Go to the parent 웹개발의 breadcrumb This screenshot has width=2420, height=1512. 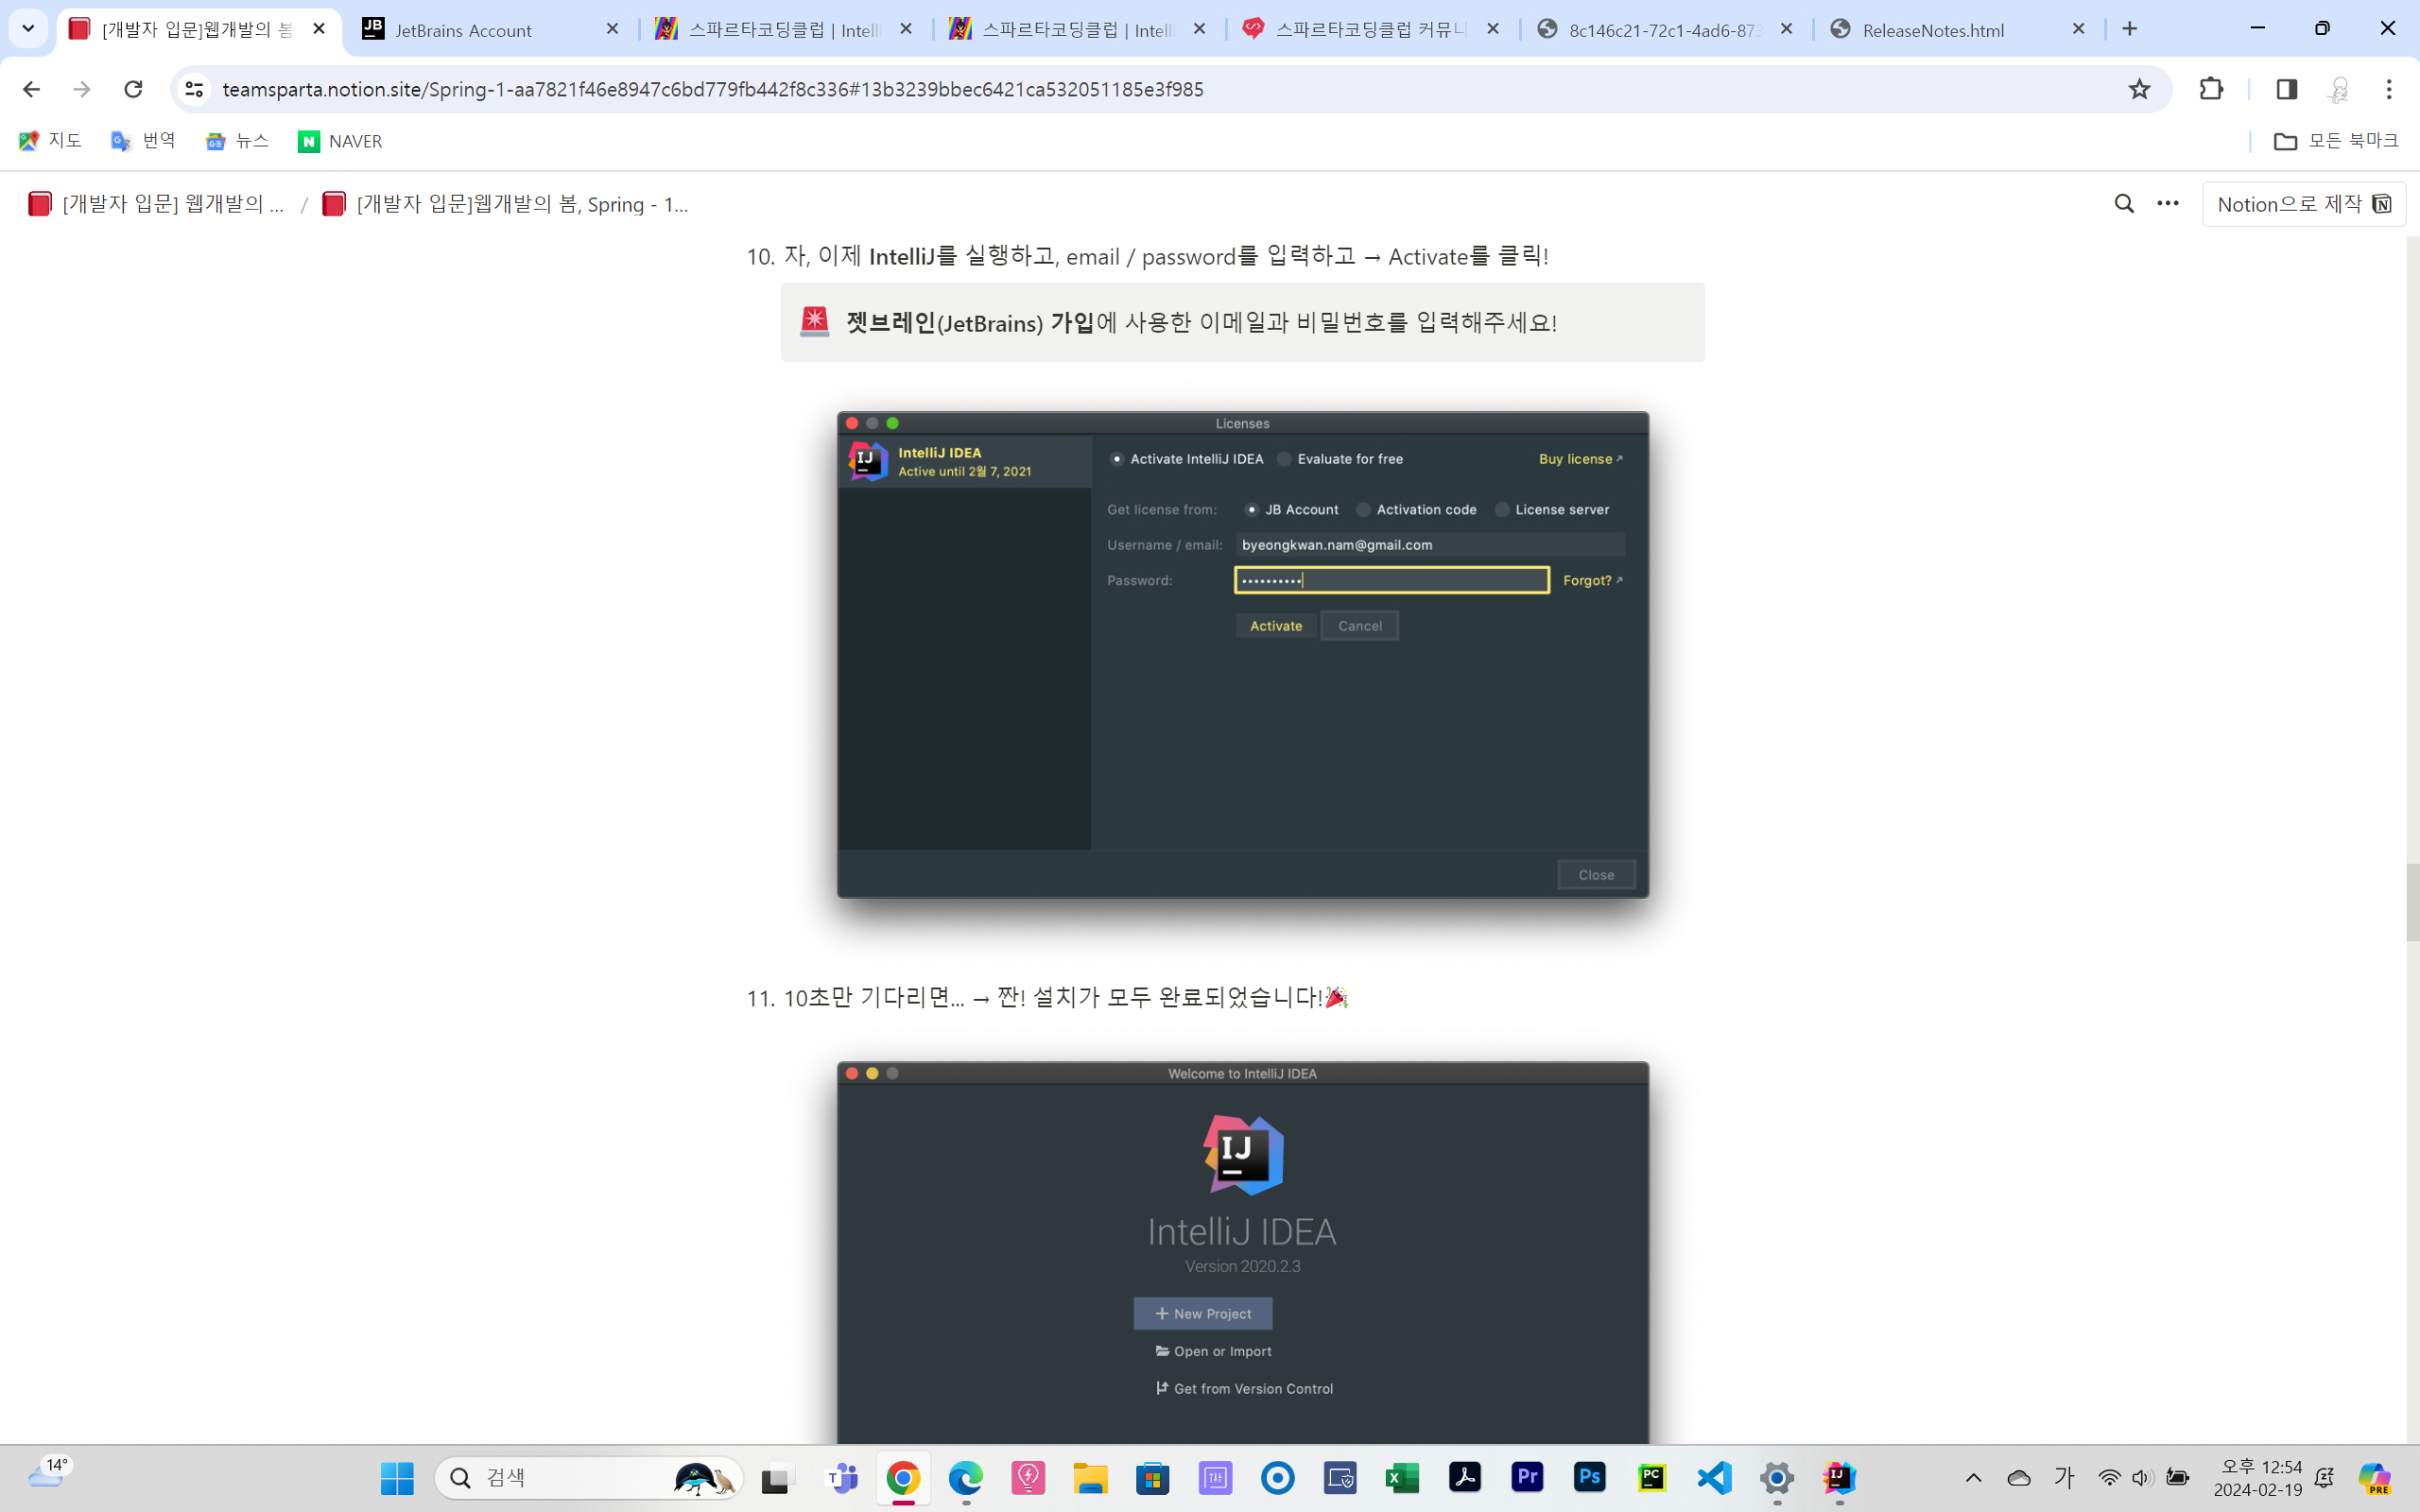(x=157, y=204)
